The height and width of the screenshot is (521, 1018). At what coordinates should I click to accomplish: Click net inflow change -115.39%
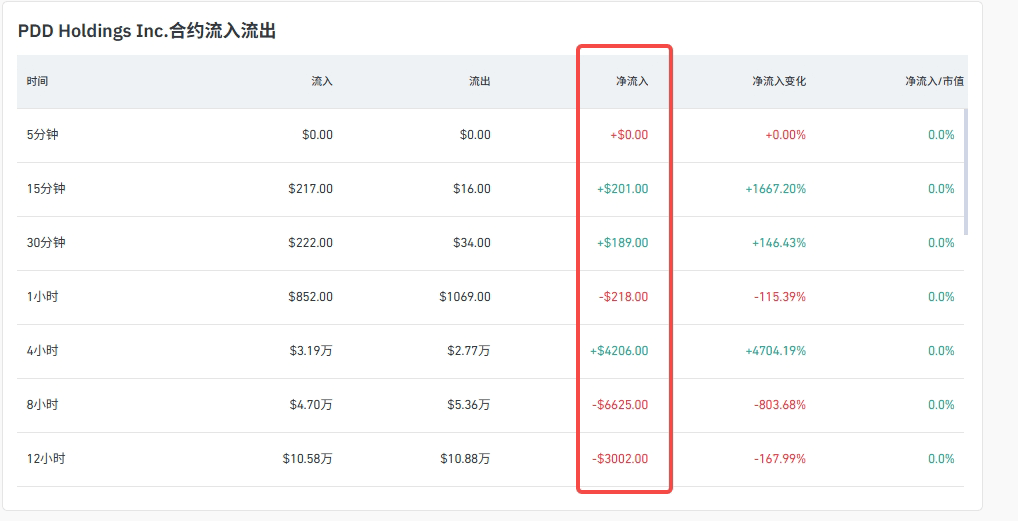[x=780, y=296]
